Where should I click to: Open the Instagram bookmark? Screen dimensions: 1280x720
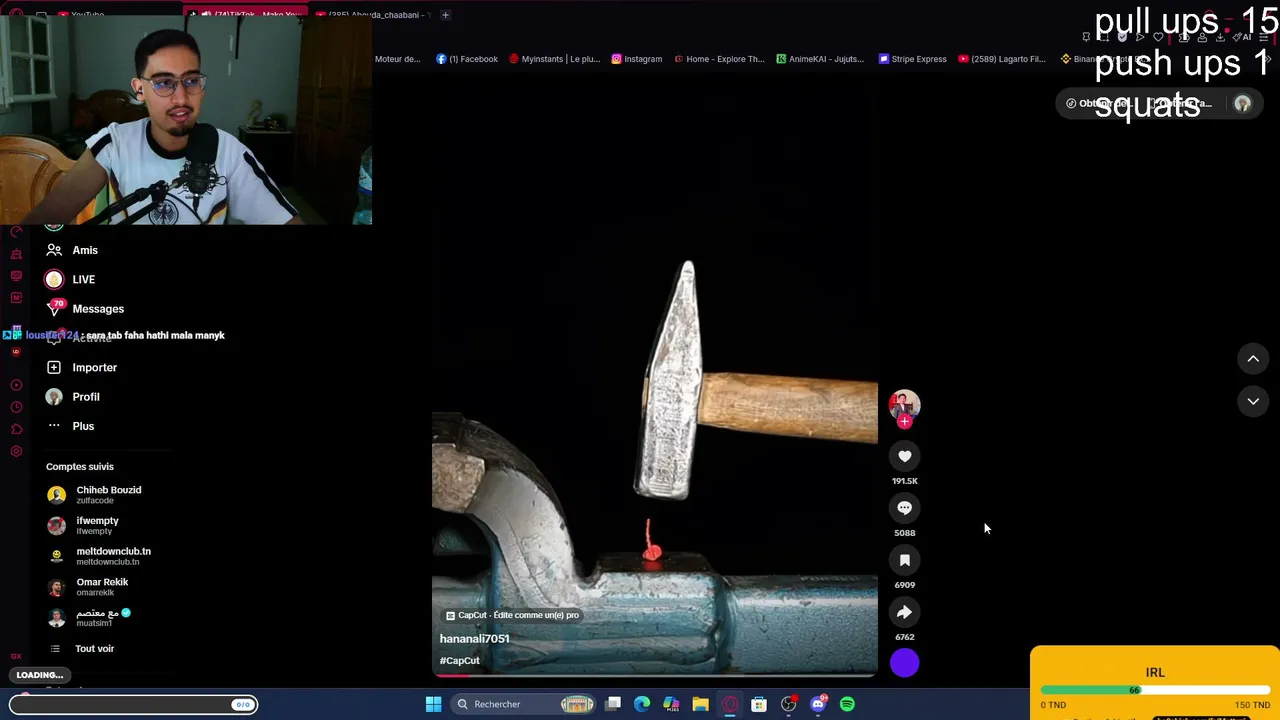point(636,59)
